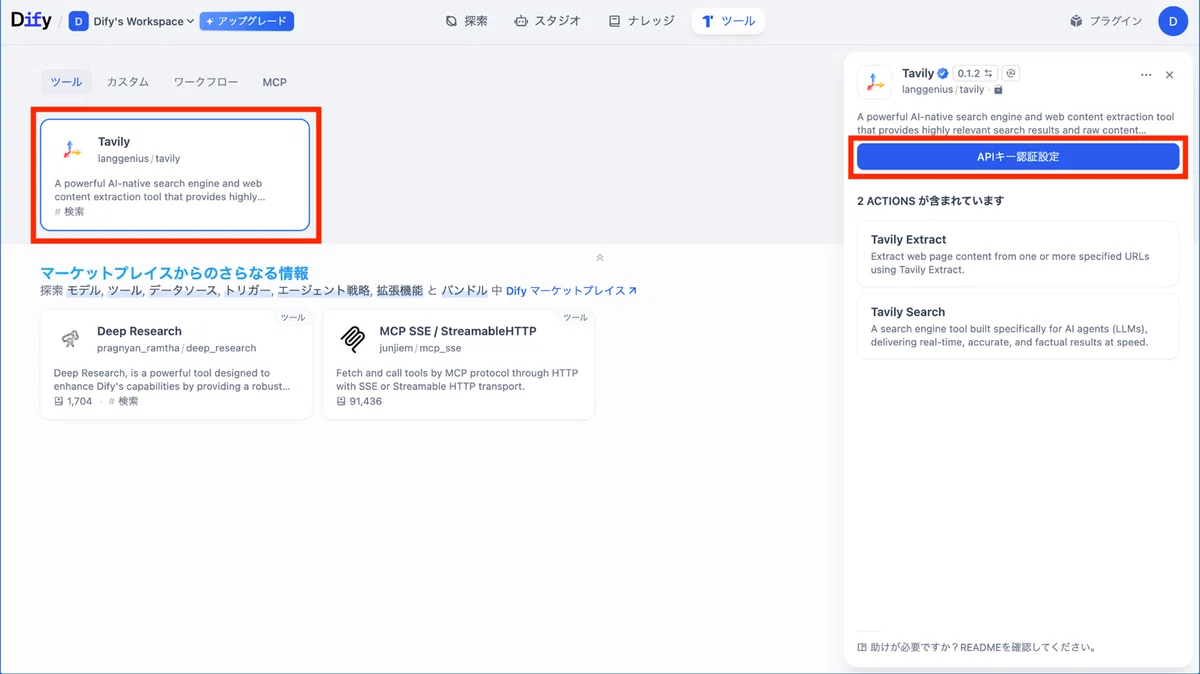Click the Dify logo
The height and width of the screenshot is (674, 1200).
tap(31, 20)
